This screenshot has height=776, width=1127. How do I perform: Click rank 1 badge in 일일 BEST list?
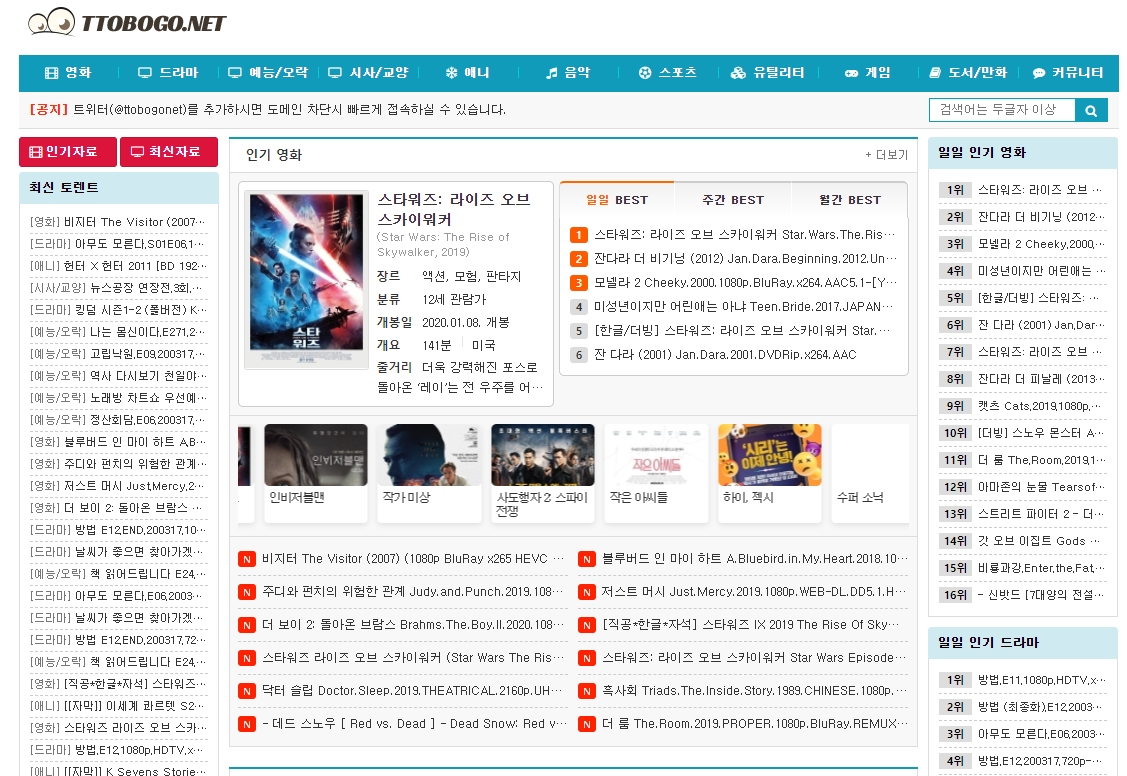point(579,235)
